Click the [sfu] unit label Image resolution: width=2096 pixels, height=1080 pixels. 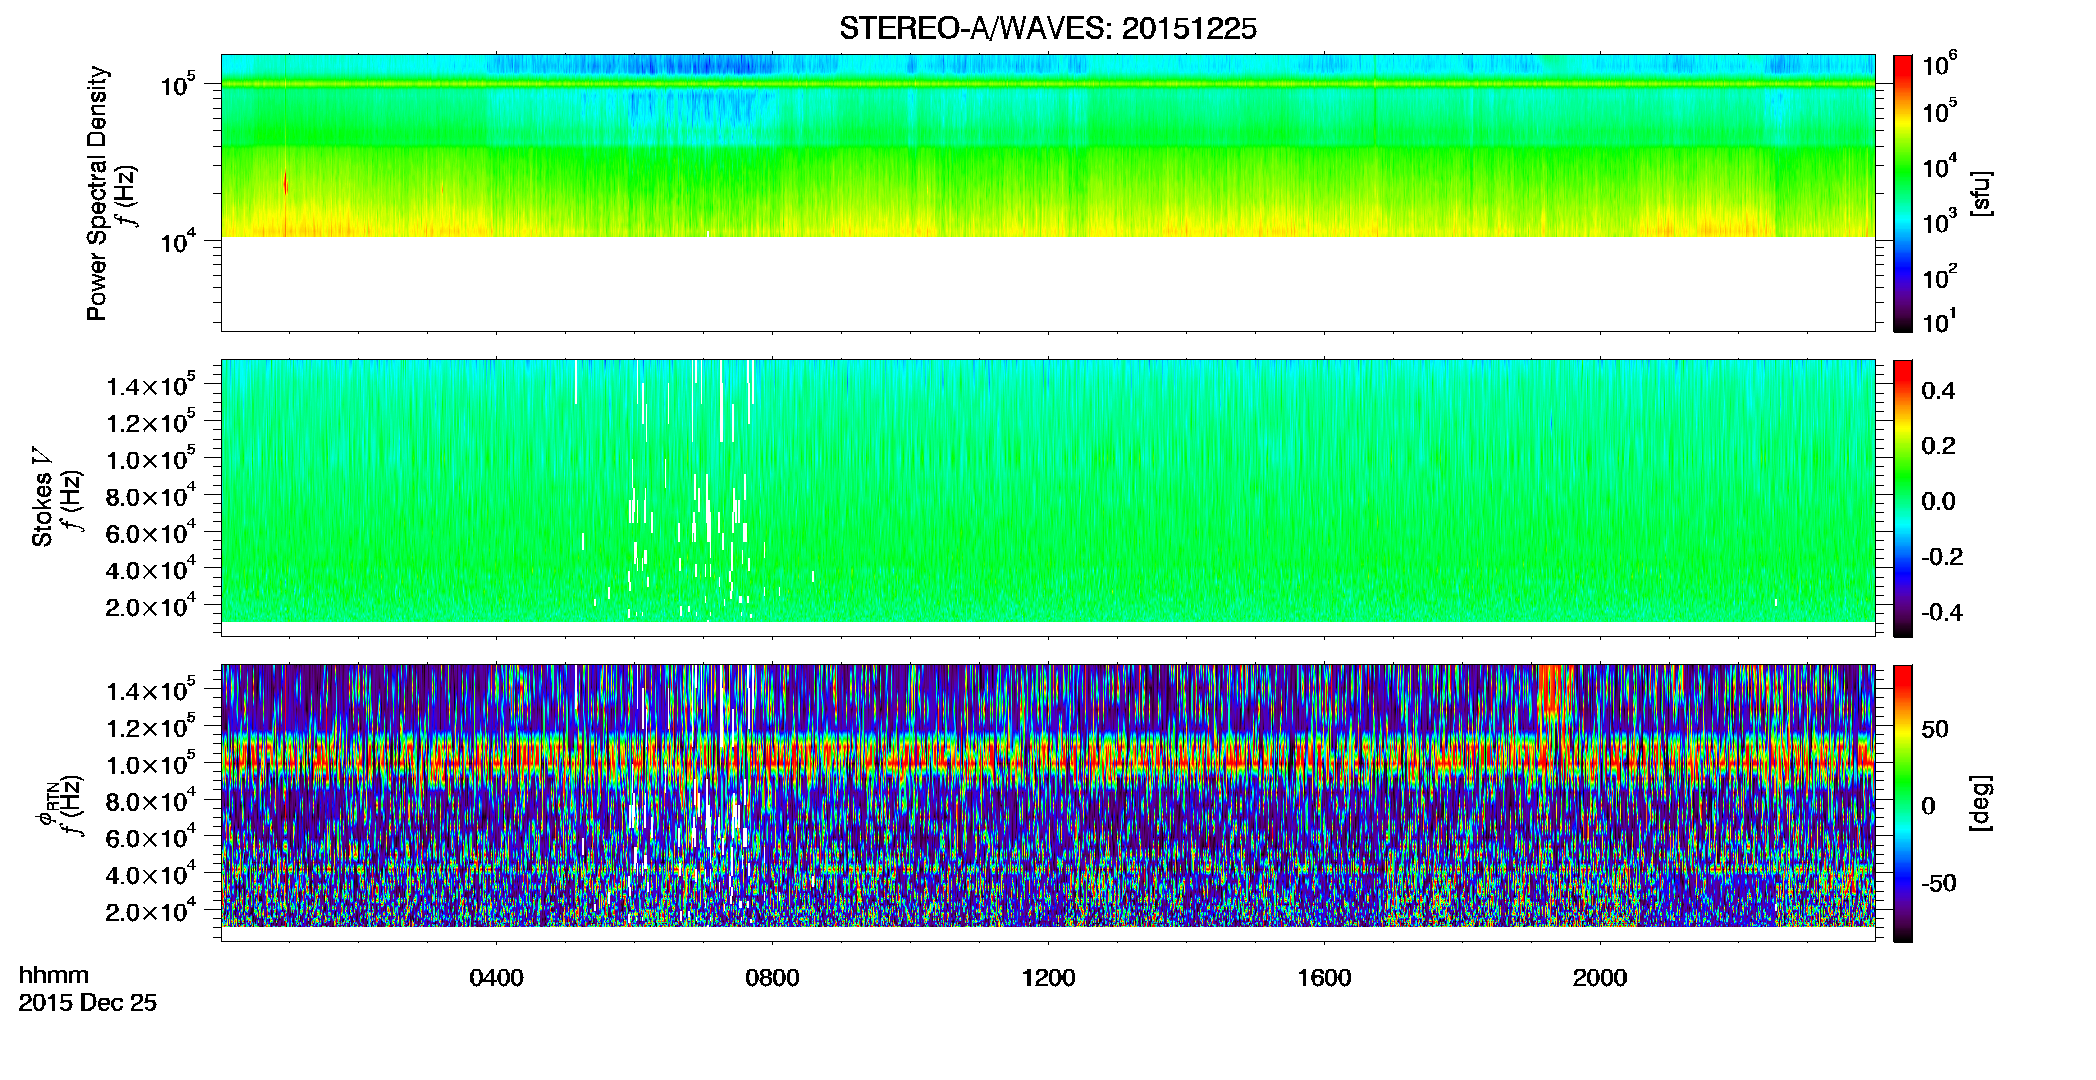pos(1981,193)
